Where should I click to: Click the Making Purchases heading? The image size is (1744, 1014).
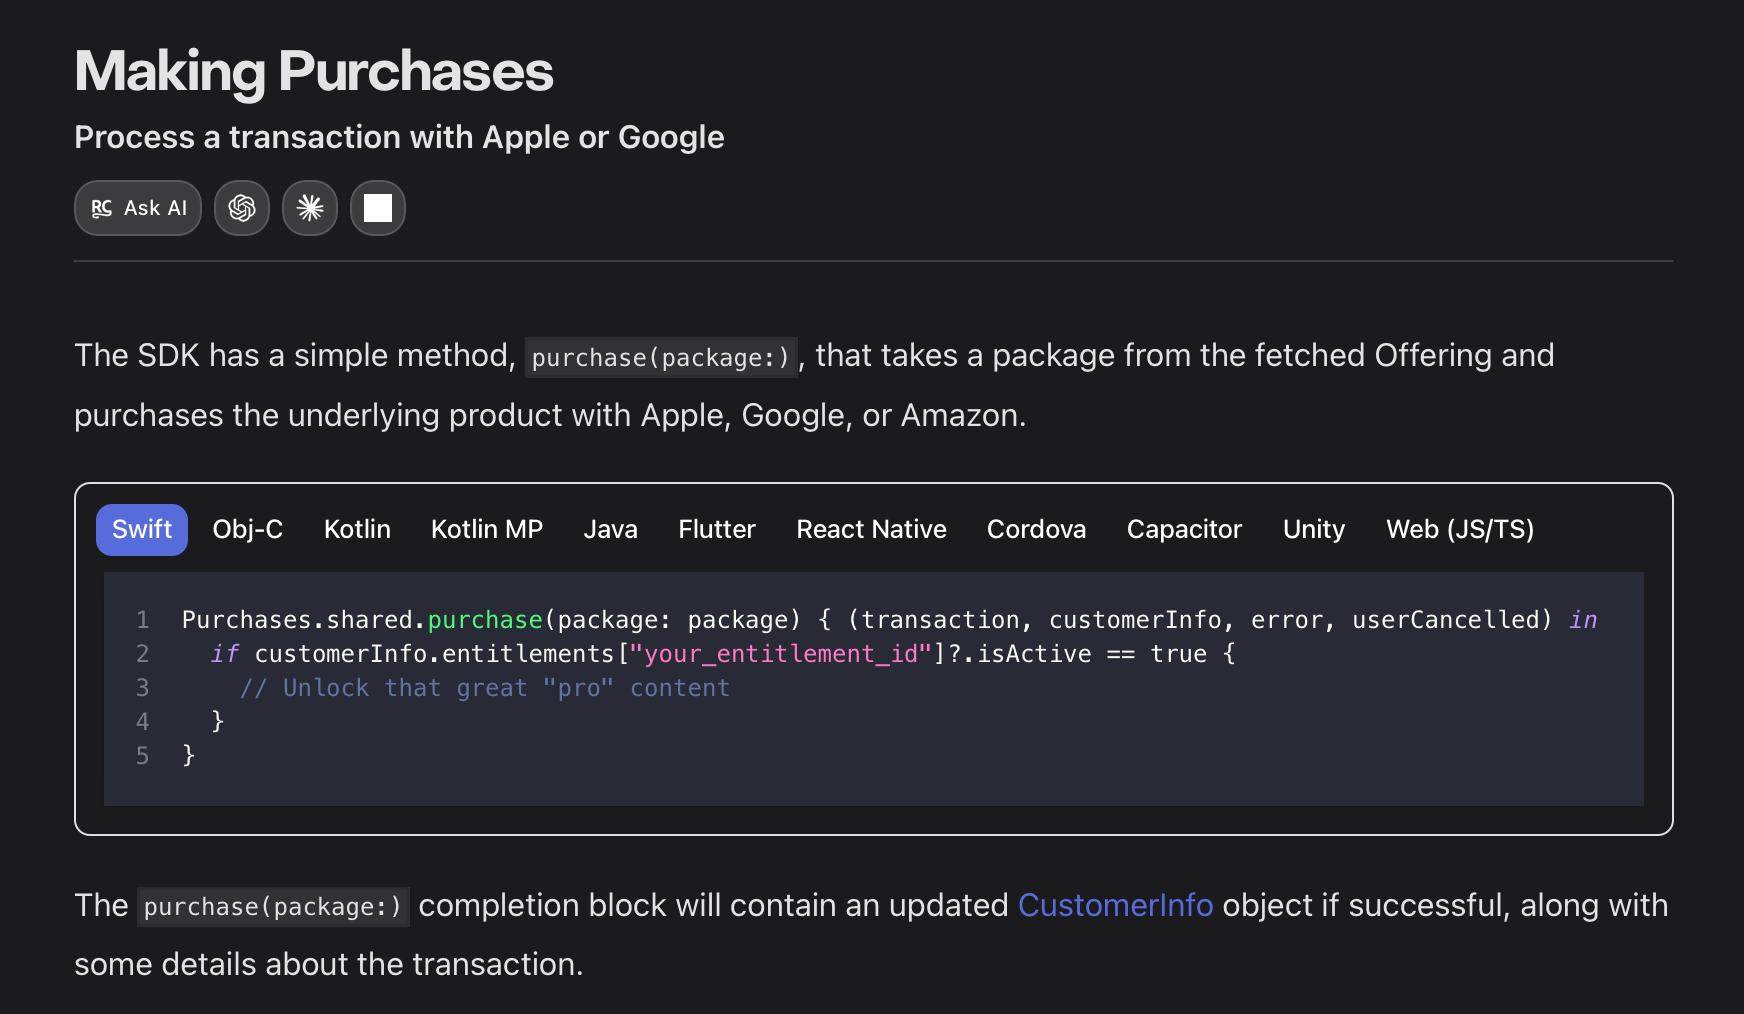point(313,72)
